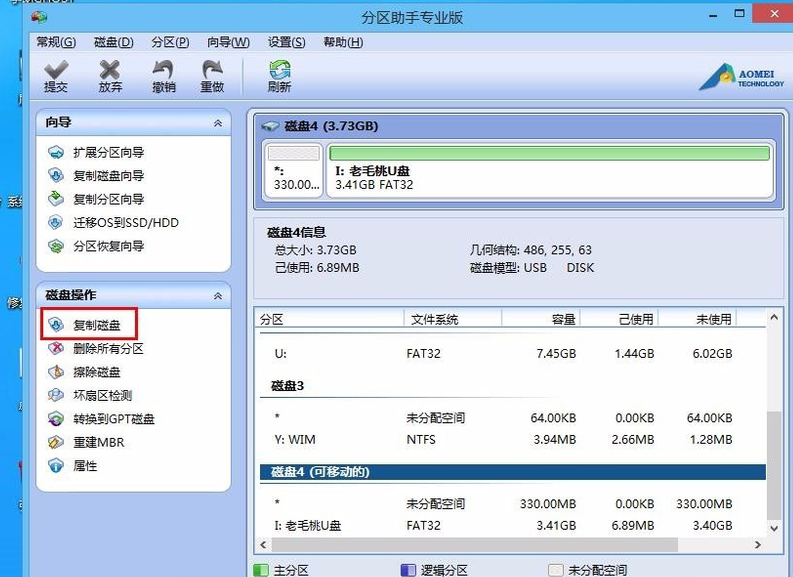
Task: Select the U: FAT32 partition row
Action: coord(513,353)
